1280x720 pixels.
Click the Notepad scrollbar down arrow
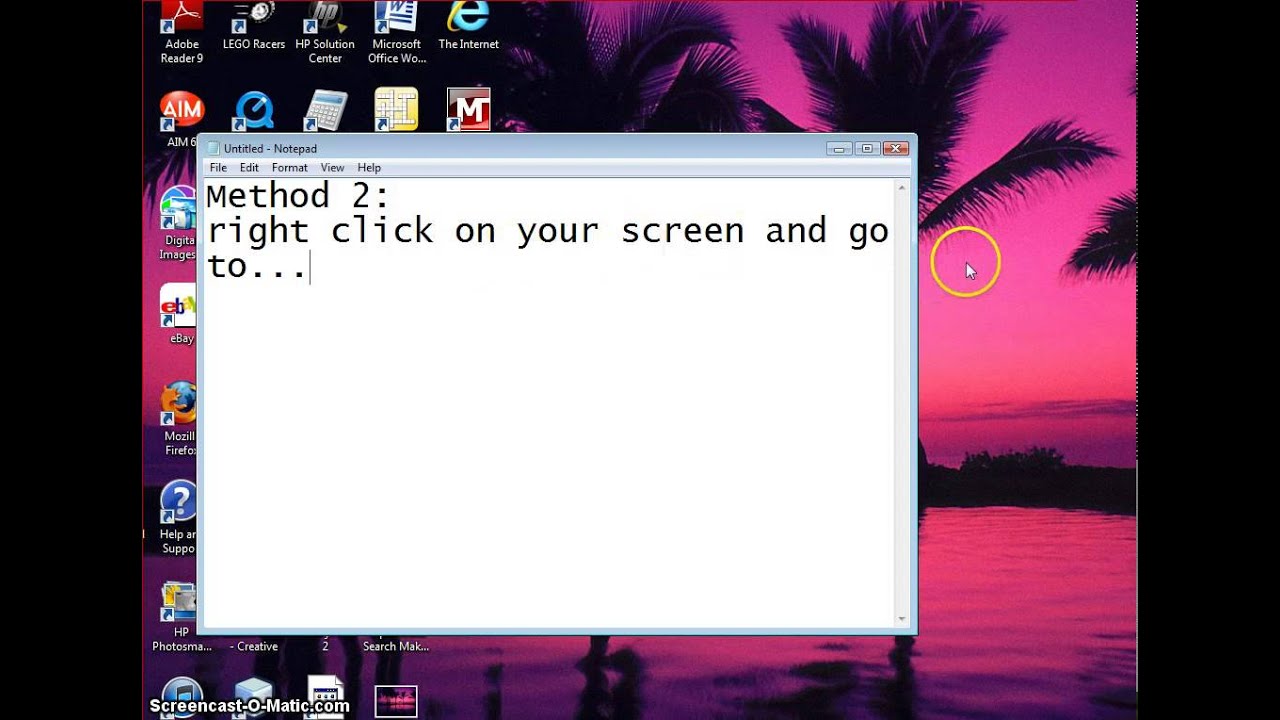point(902,619)
